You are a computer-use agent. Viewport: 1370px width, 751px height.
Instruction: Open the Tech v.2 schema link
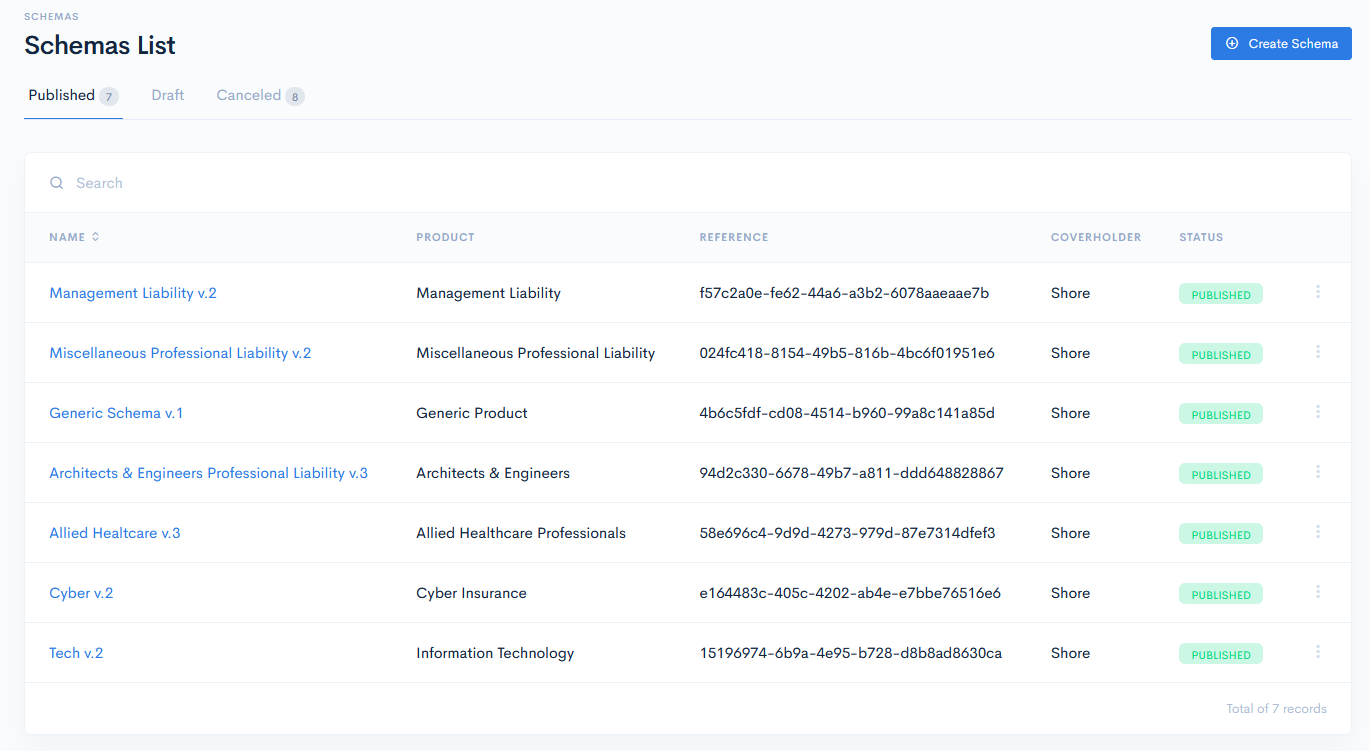(76, 653)
